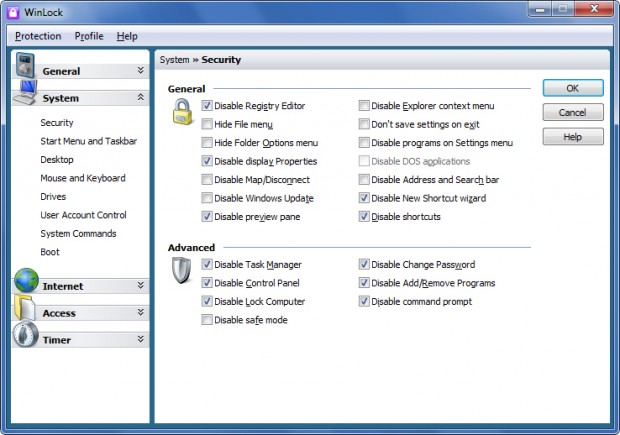Open the Profile menu
The height and width of the screenshot is (435, 620).
[x=89, y=36]
